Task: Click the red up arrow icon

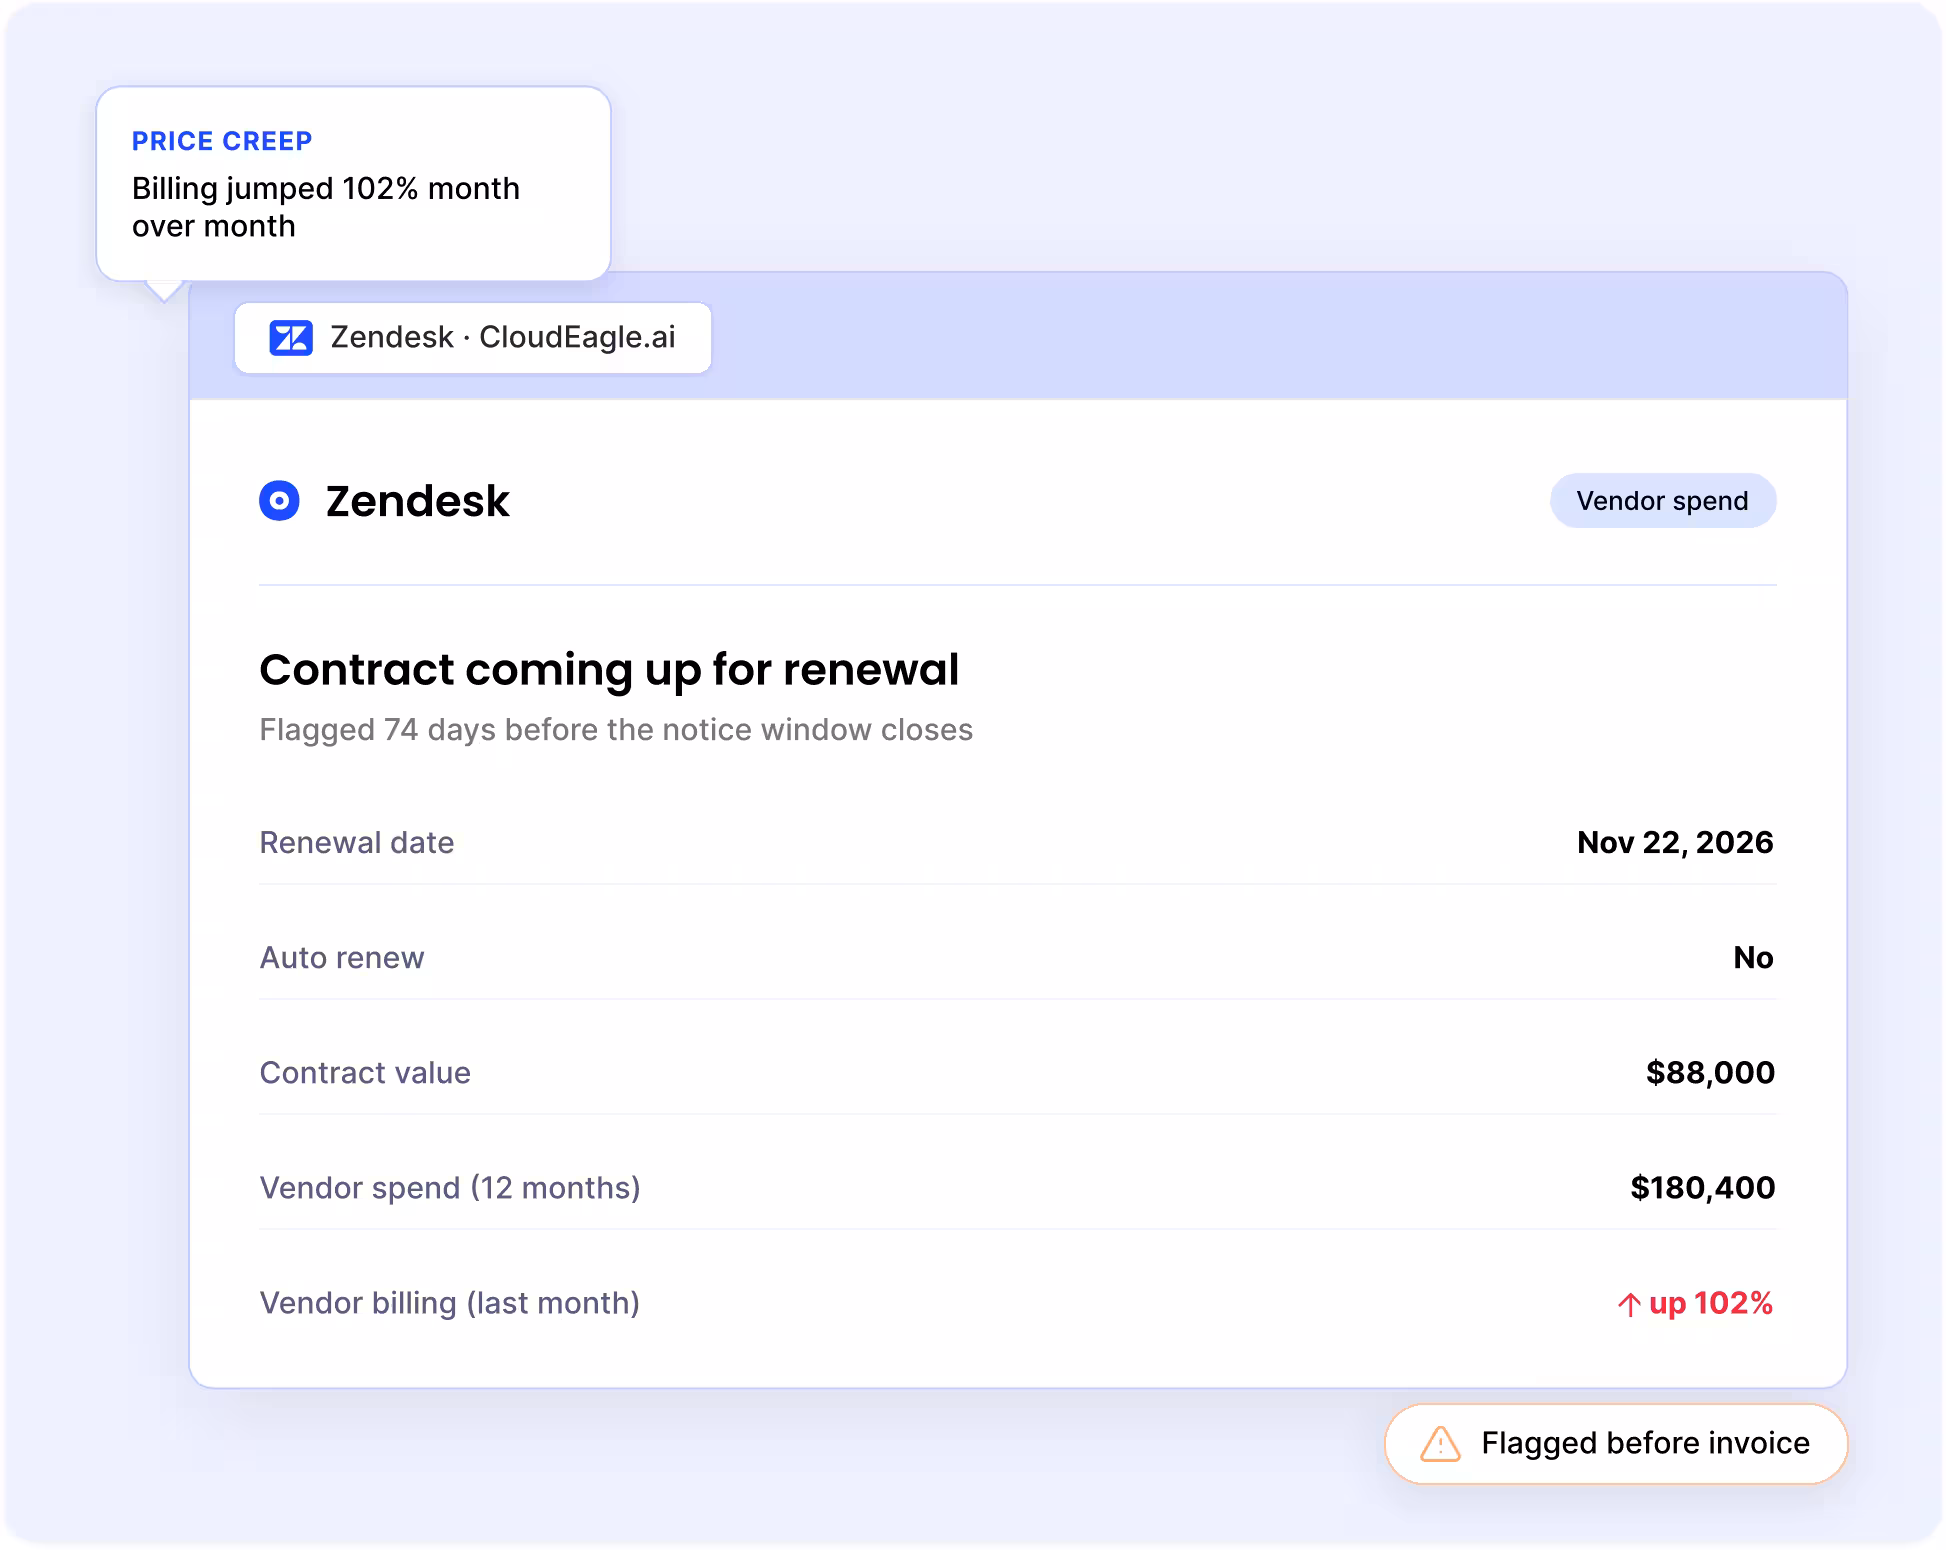Action: (1629, 1304)
